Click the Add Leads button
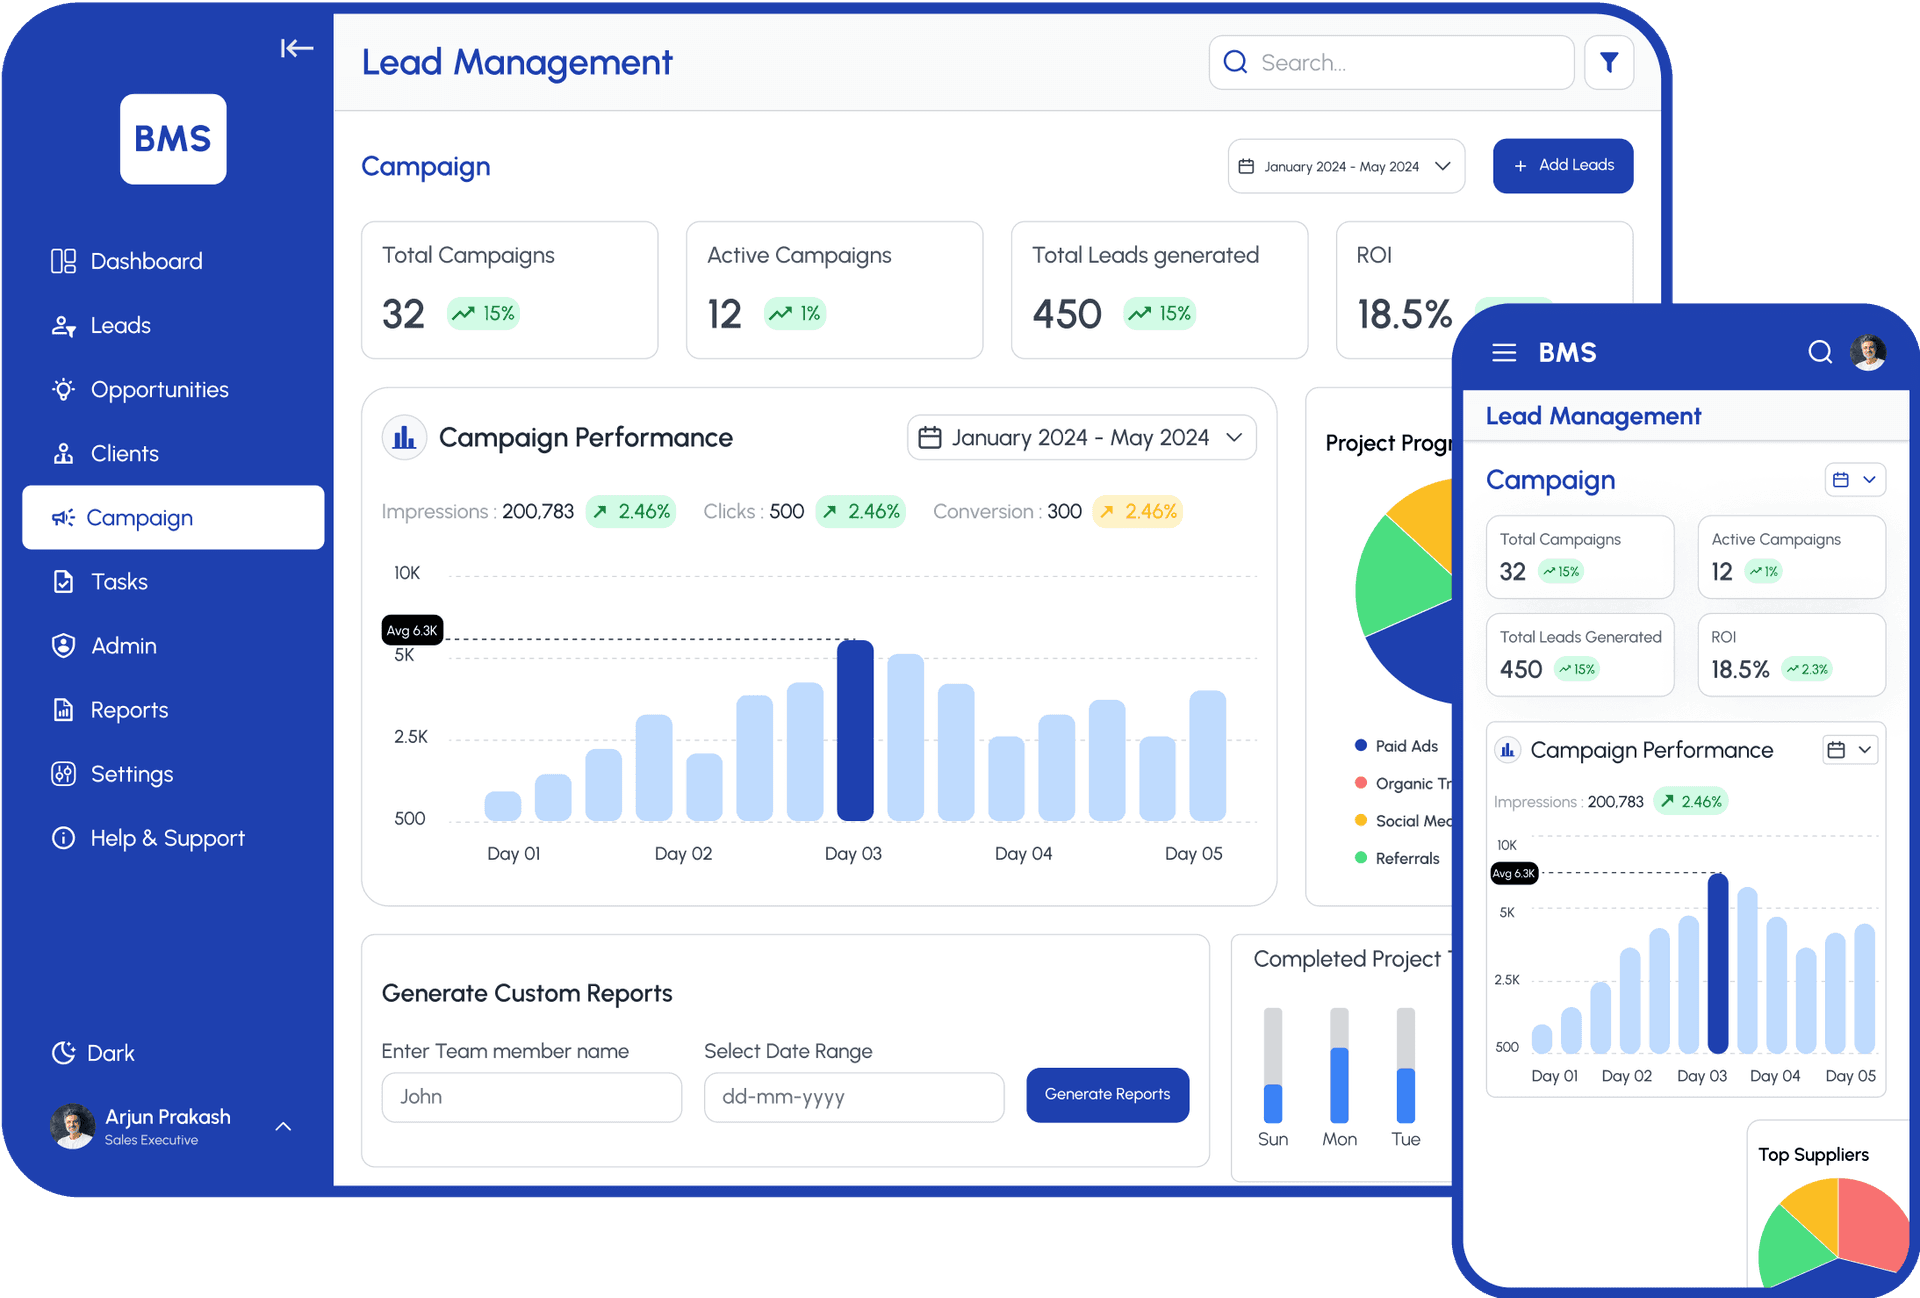 pos(1562,166)
